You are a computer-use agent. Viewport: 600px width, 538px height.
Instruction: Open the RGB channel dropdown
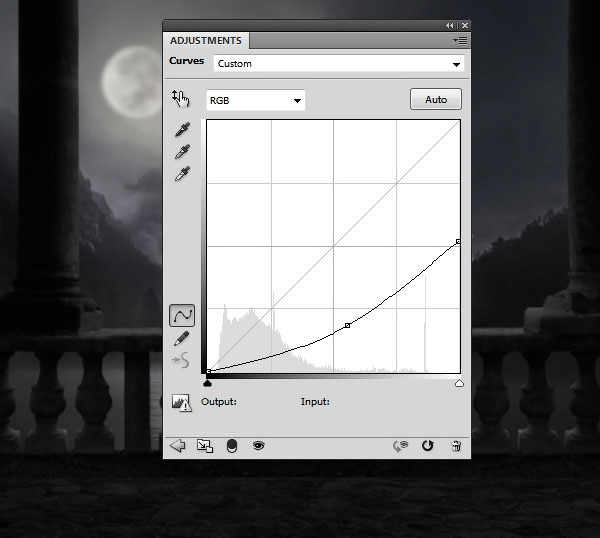point(256,100)
